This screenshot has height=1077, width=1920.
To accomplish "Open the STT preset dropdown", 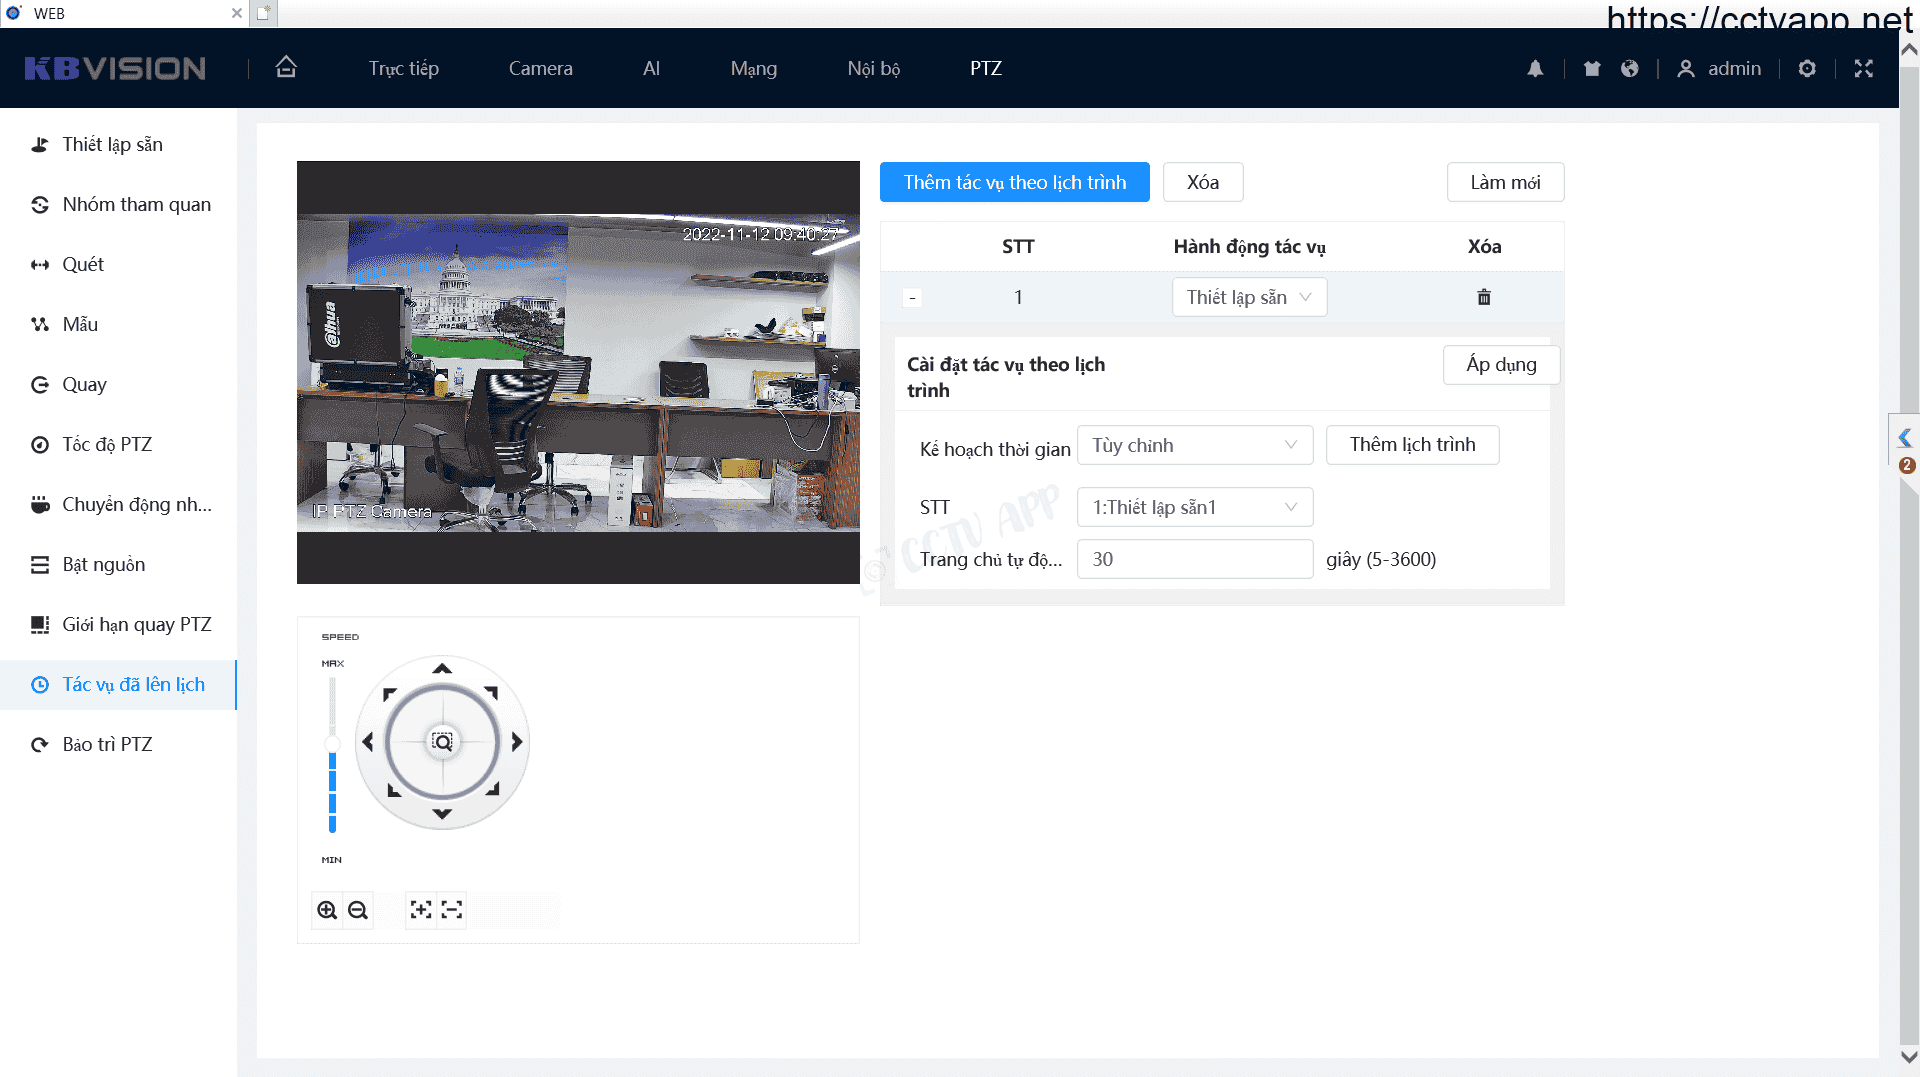I will point(1194,507).
